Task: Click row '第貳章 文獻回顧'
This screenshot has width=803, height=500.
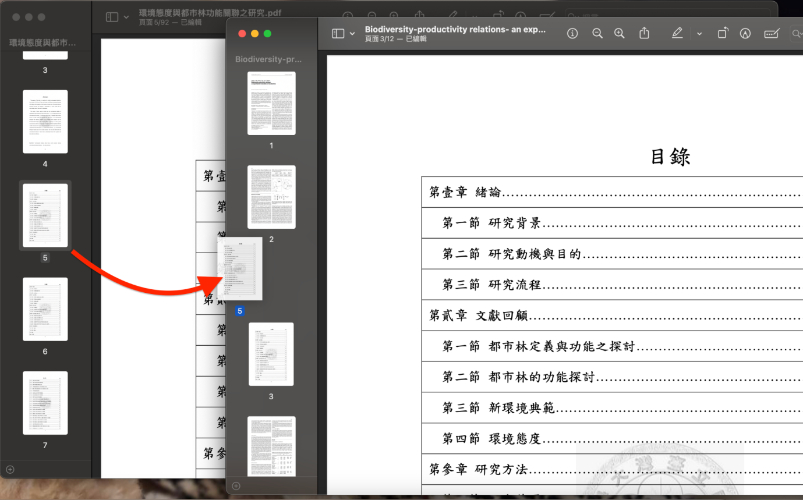Action: click(x=612, y=315)
